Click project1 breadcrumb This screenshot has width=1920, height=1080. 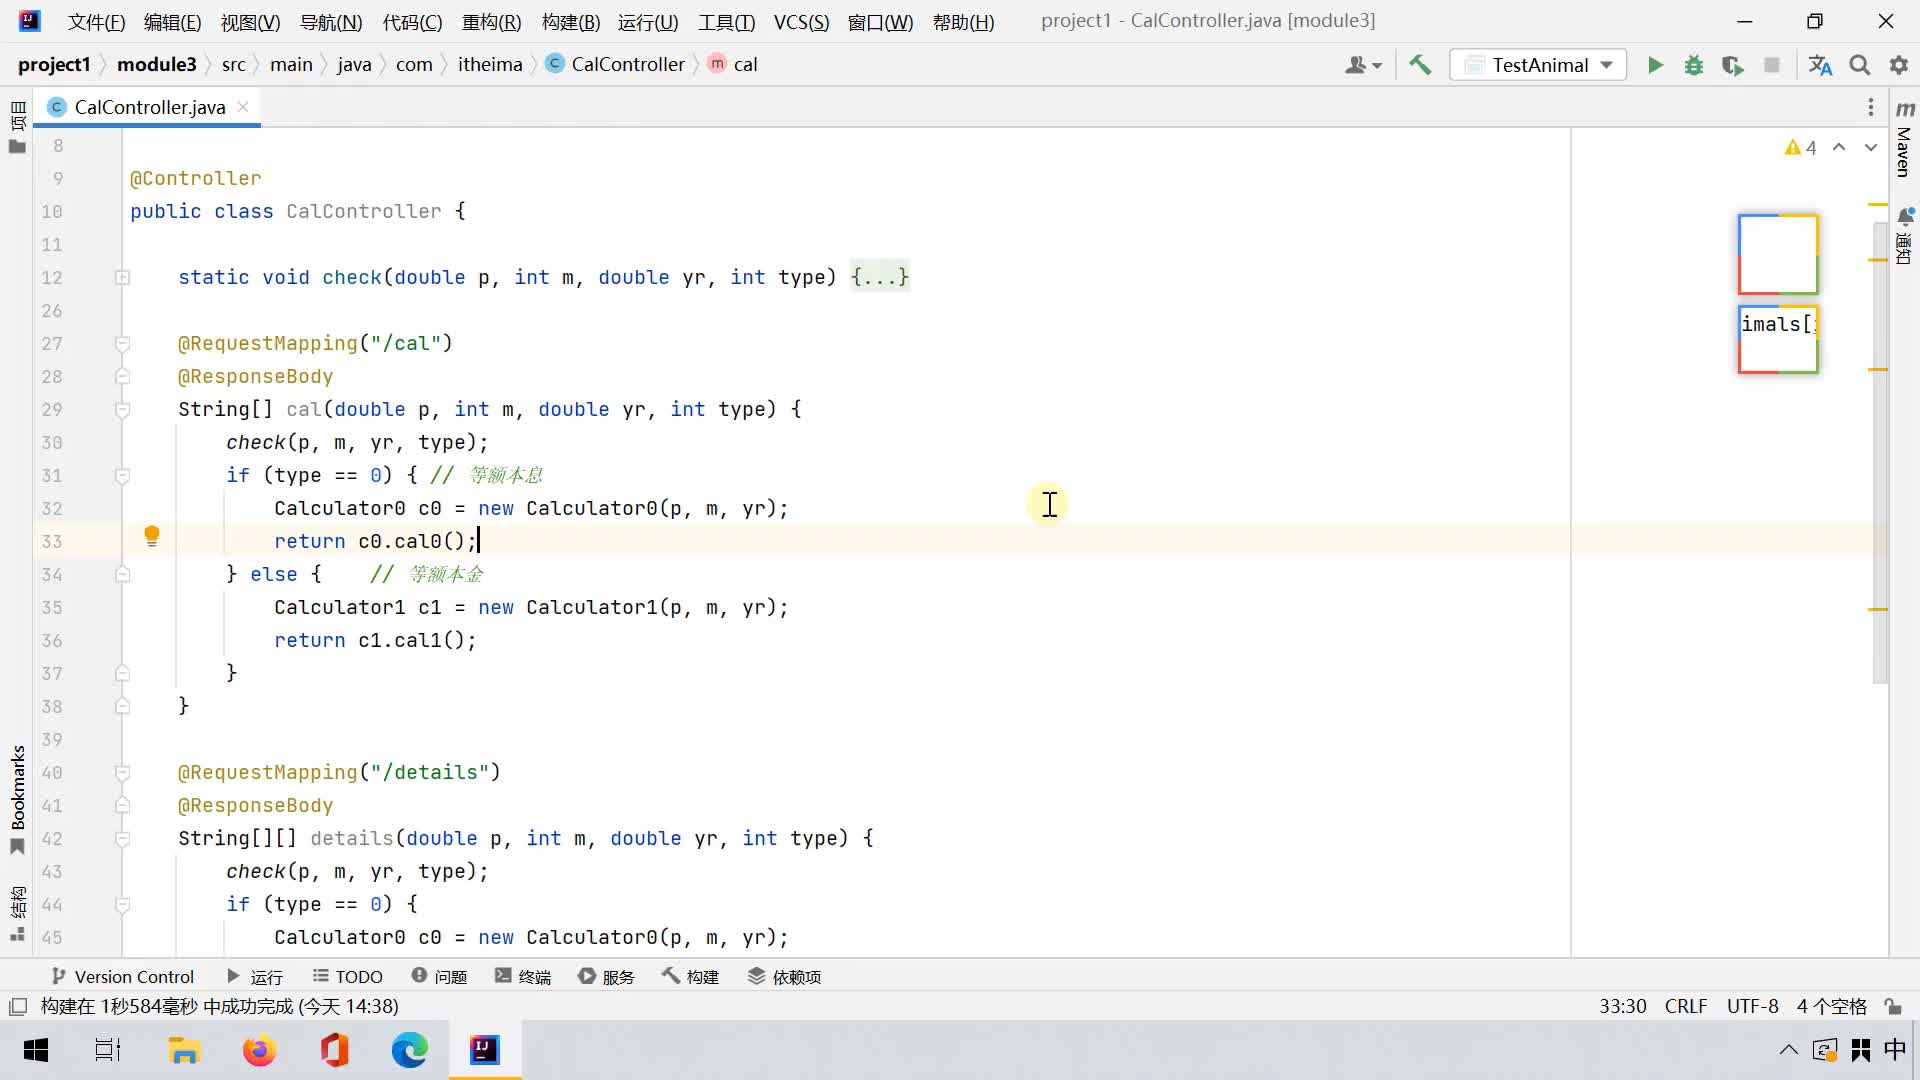click(54, 65)
